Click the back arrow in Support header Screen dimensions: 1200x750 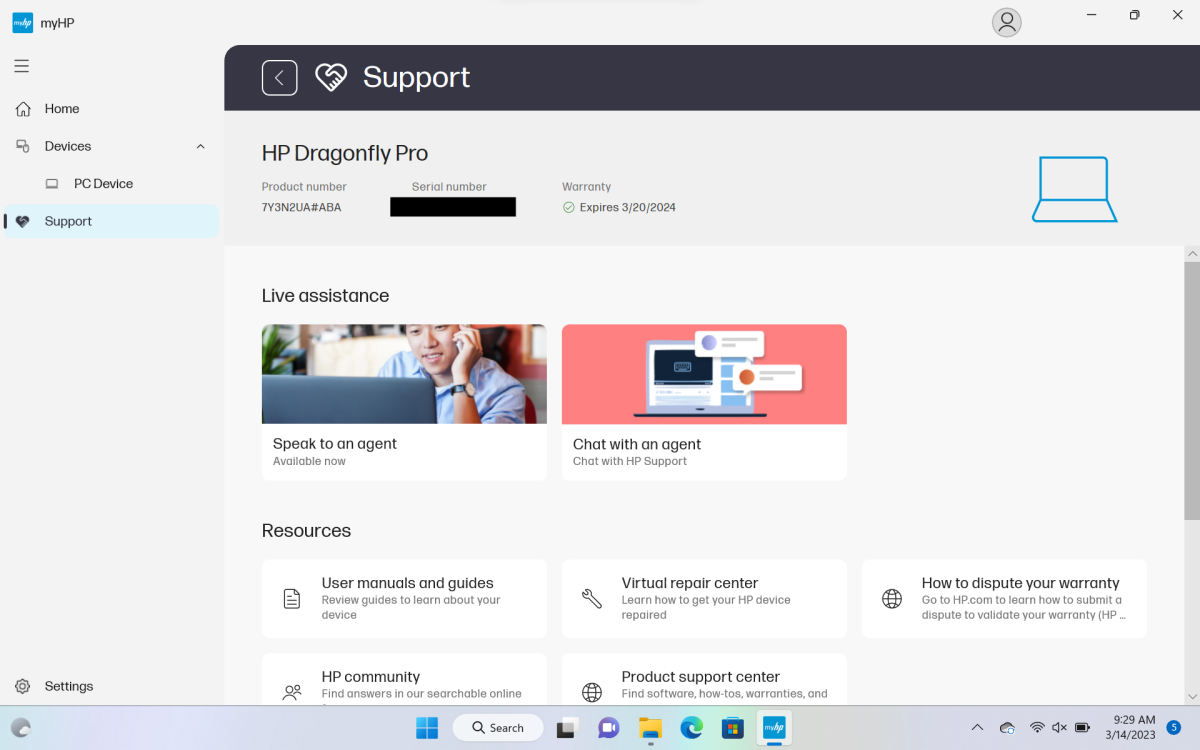[280, 77]
